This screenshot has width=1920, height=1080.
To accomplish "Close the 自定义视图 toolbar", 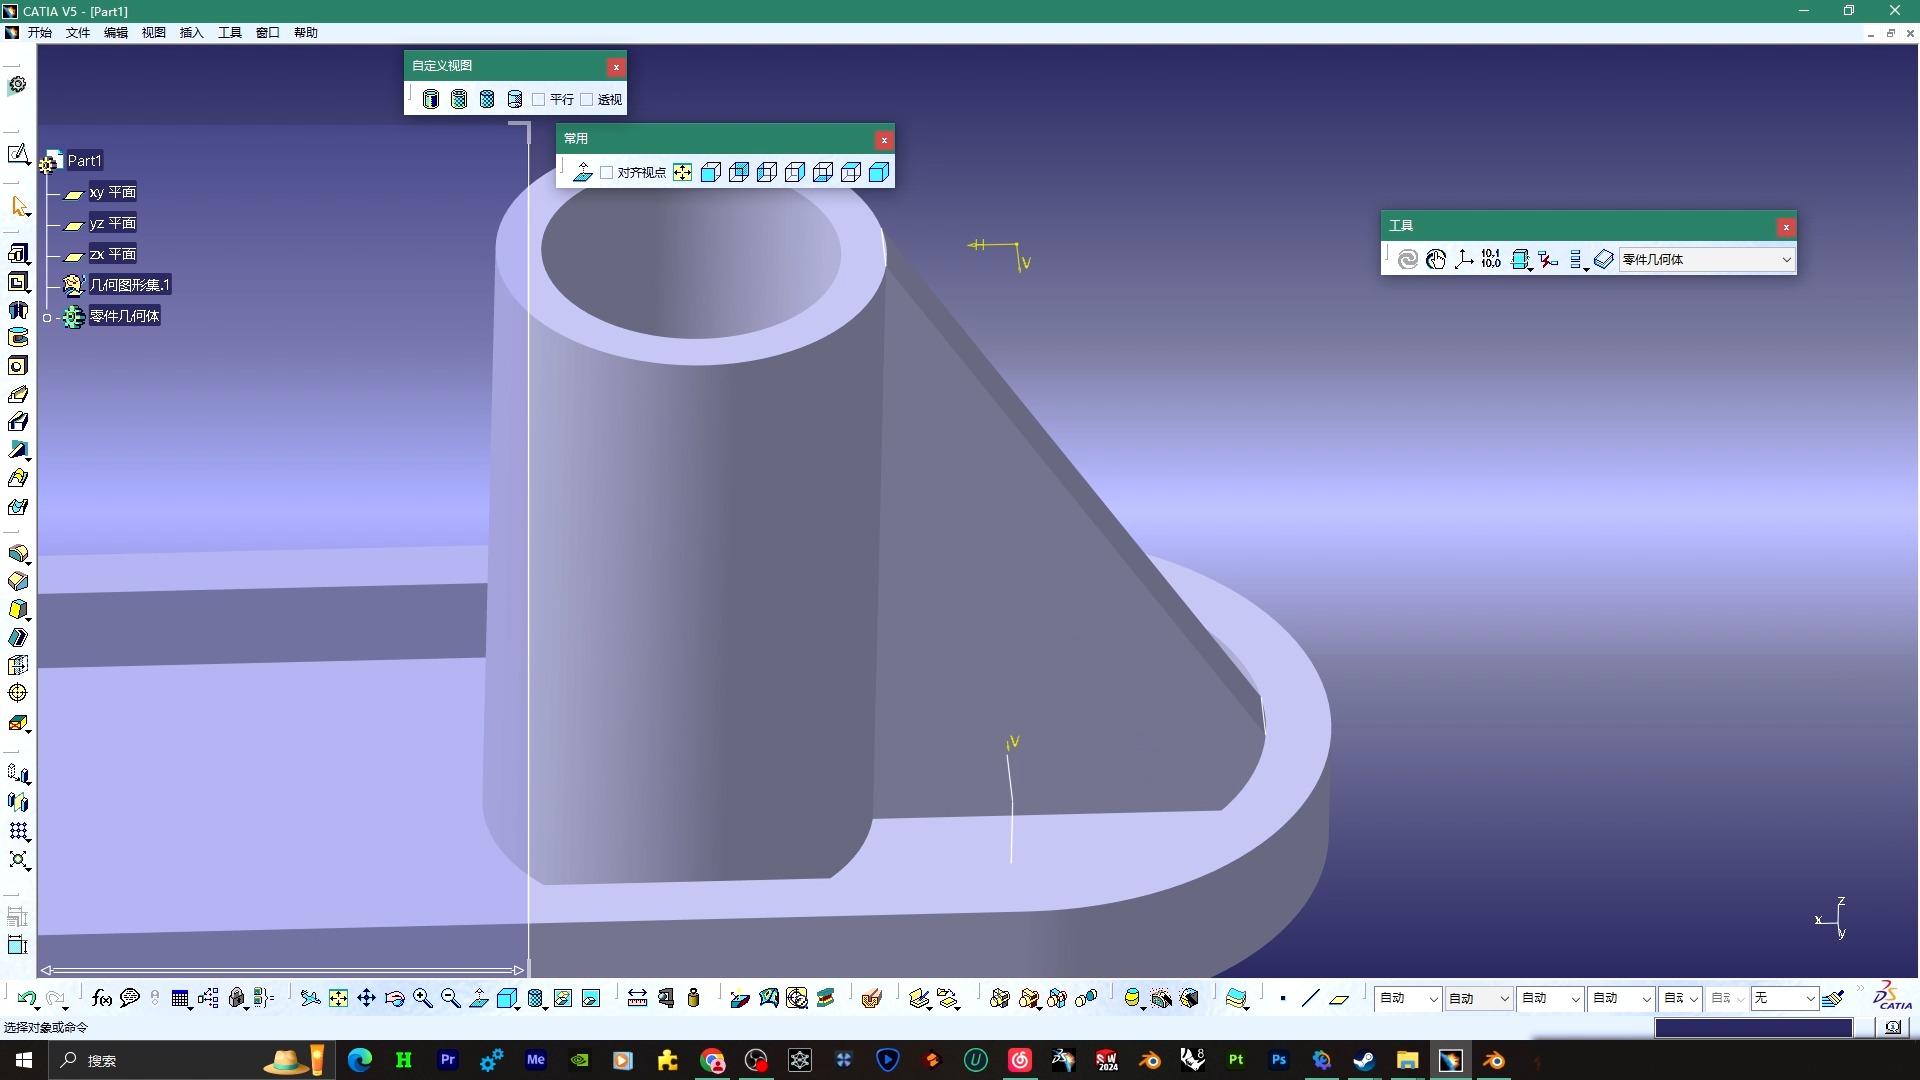I will coord(616,67).
